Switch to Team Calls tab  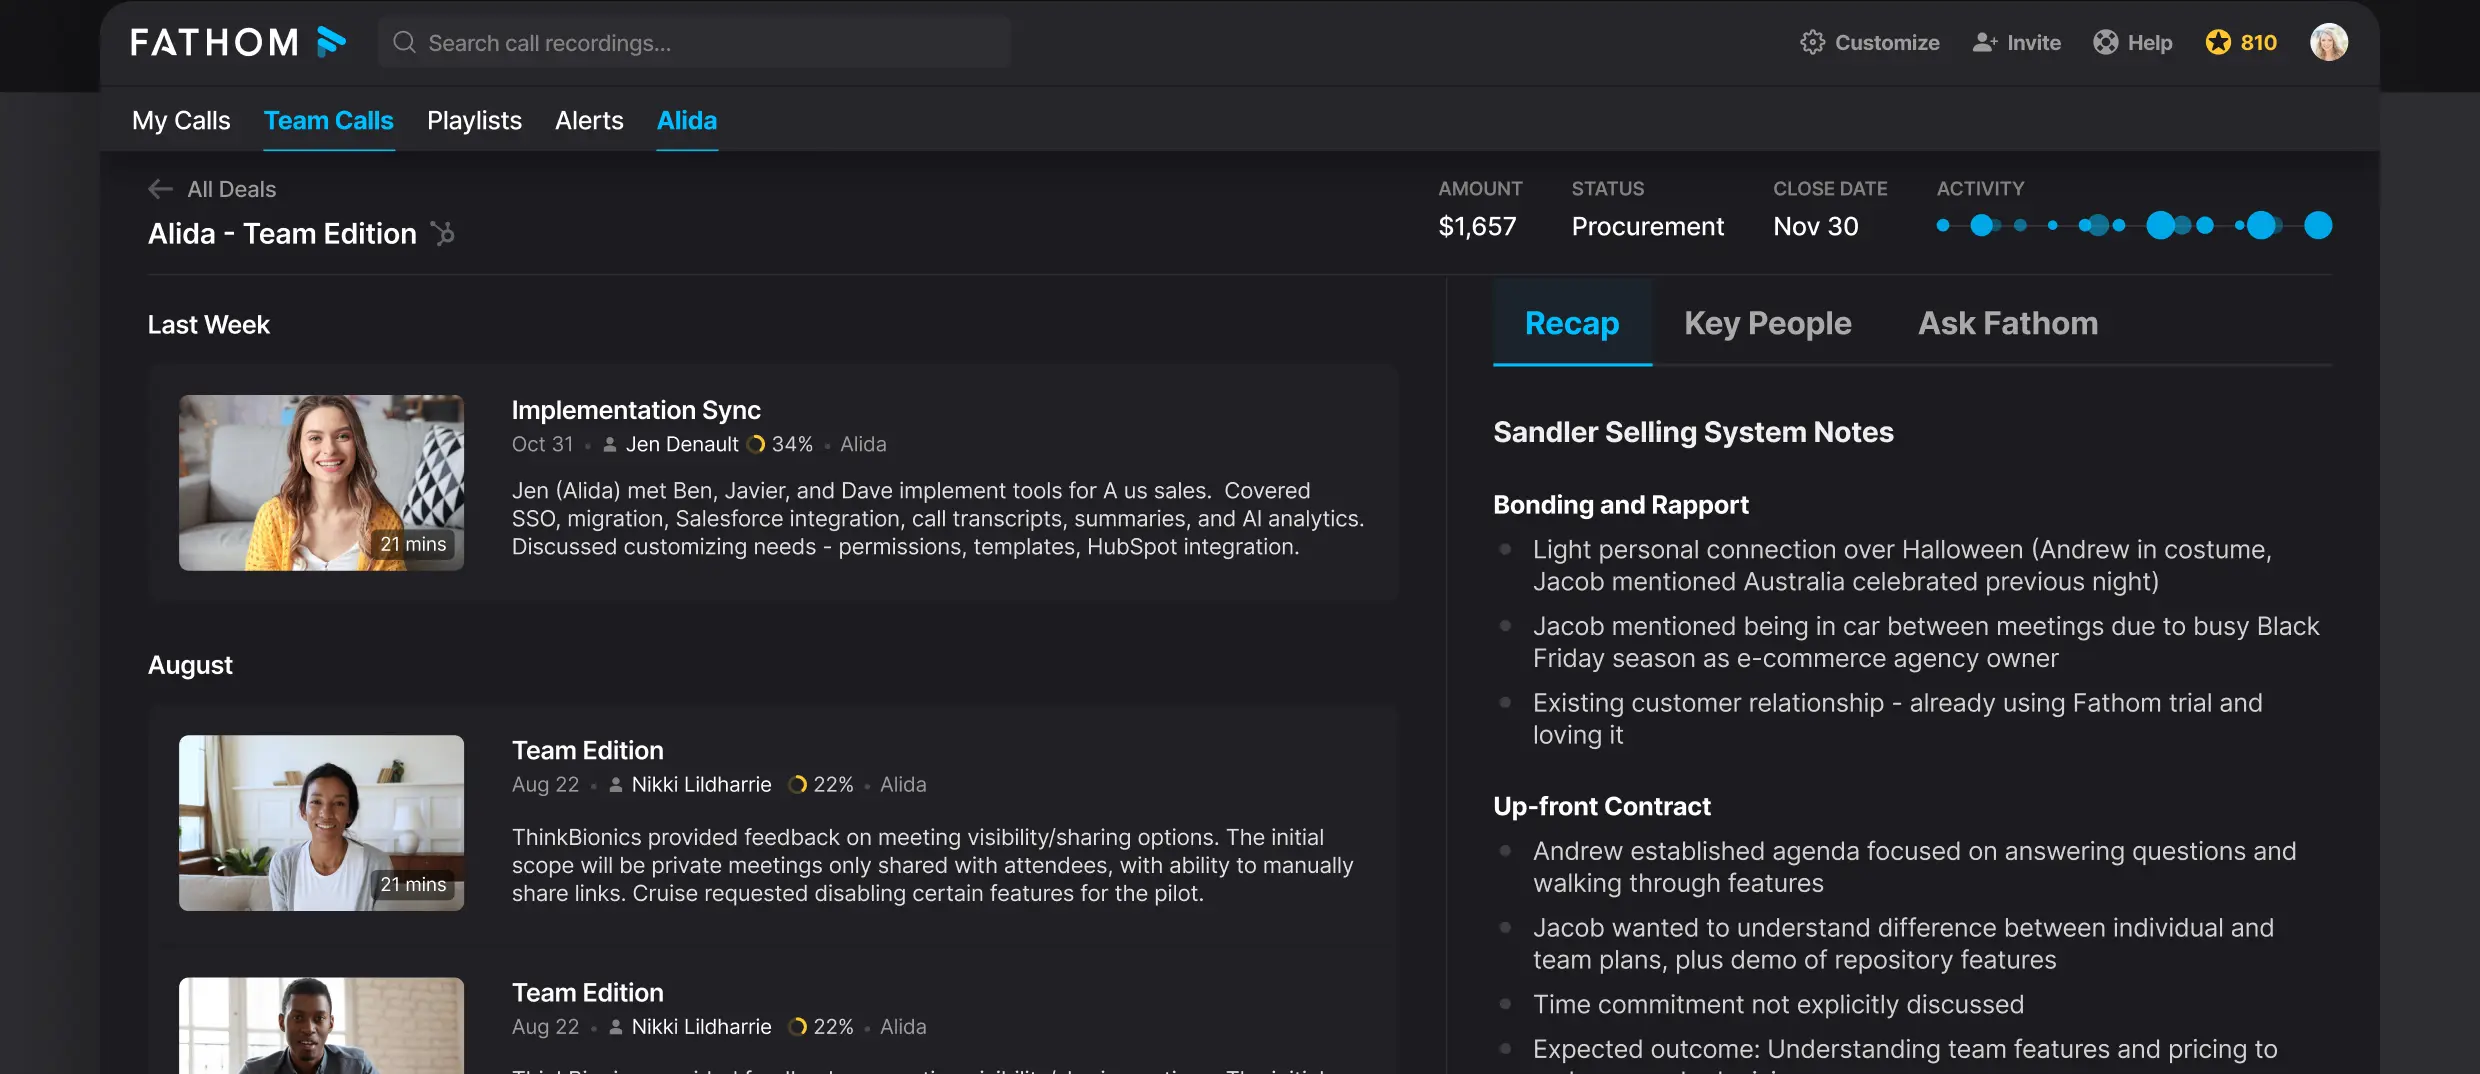tap(329, 120)
